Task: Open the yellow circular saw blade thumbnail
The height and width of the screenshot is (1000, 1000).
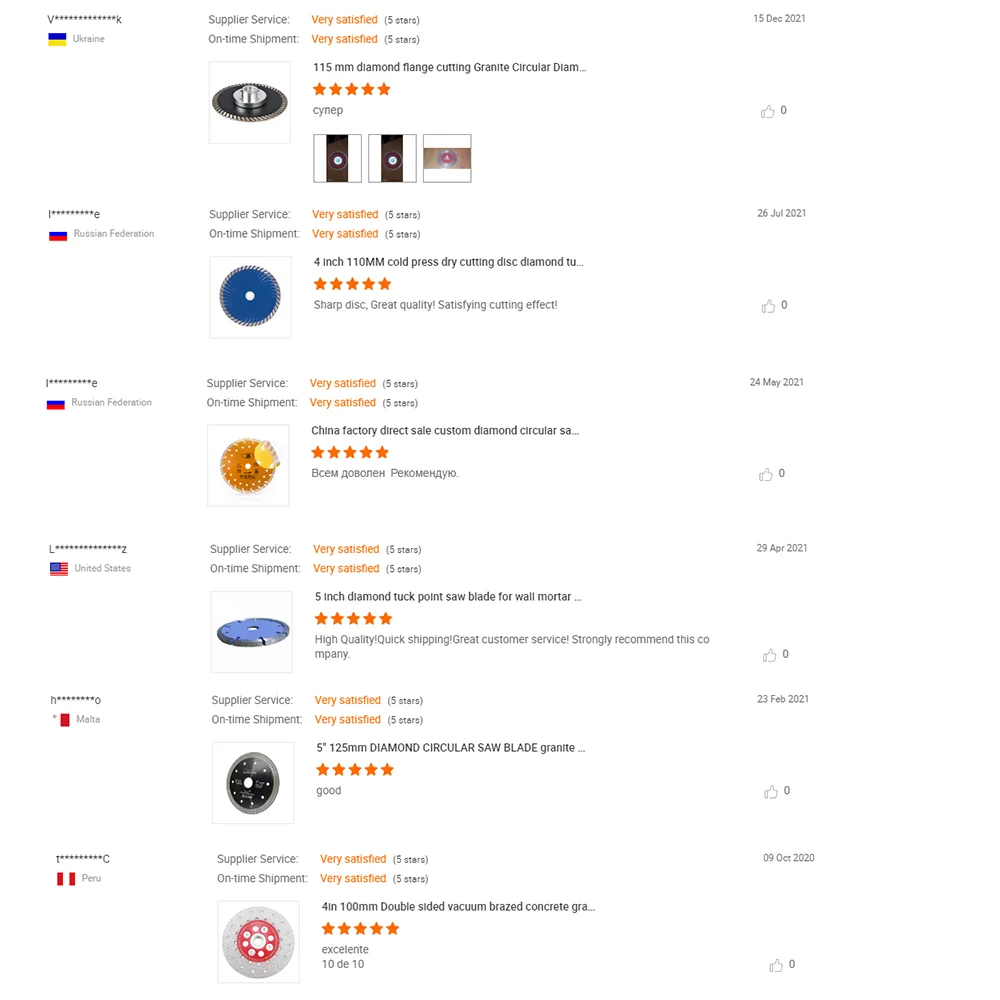Action: pyautogui.click(x=248, y=465)
